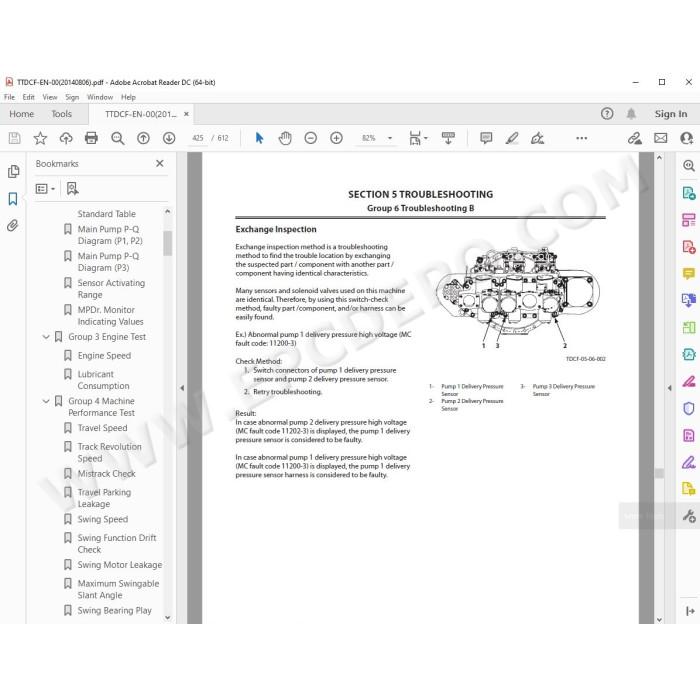Open the Sensor Activating Range bookmark
The image size is (700, 700).
point(111,289)
